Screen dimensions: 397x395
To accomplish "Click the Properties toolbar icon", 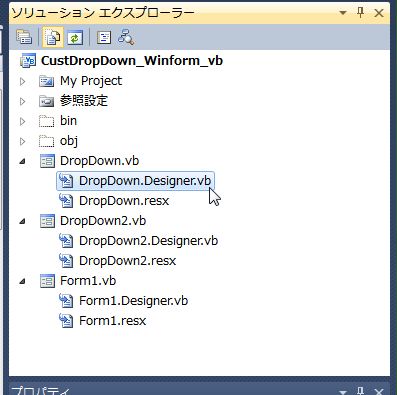I will [24, 37].
